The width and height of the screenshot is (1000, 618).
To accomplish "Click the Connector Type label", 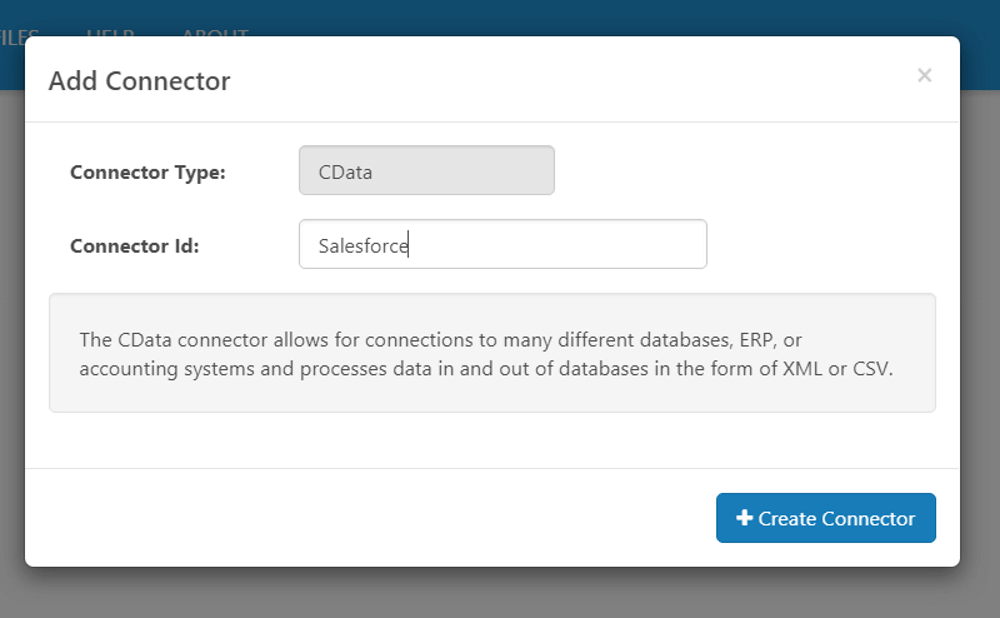I will coord(148,172).
